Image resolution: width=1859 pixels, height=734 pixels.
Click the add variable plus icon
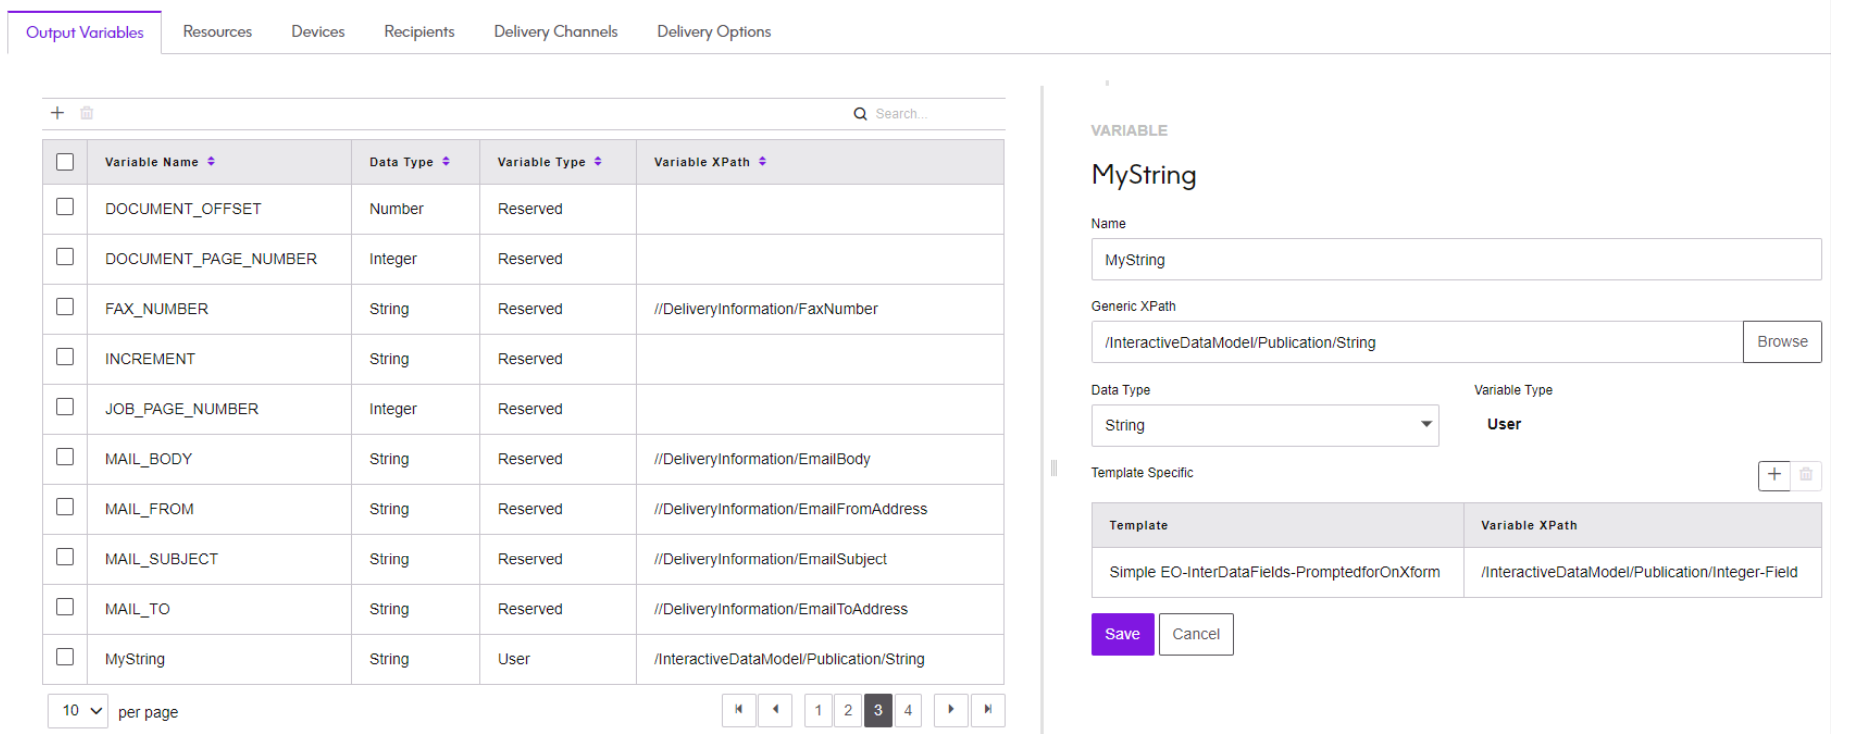pos(58,113)
